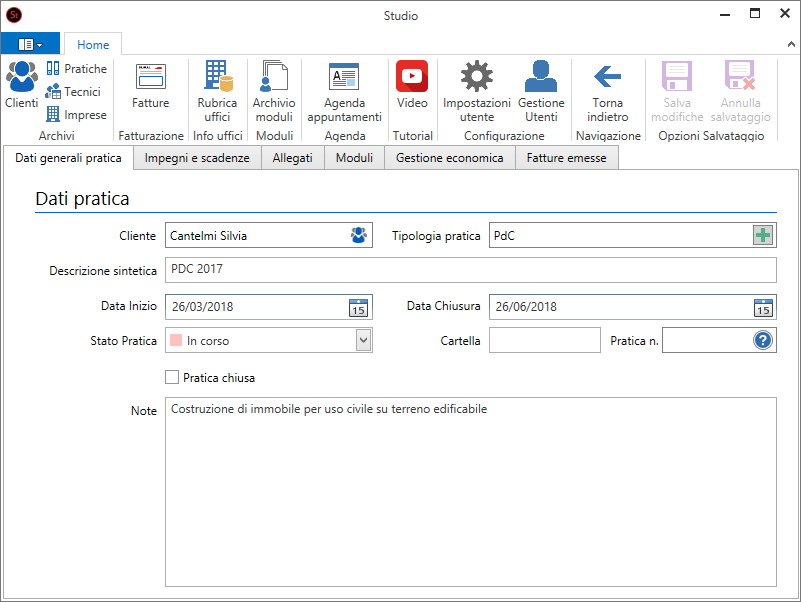Open Archivio moduli

tap(274, 91)
